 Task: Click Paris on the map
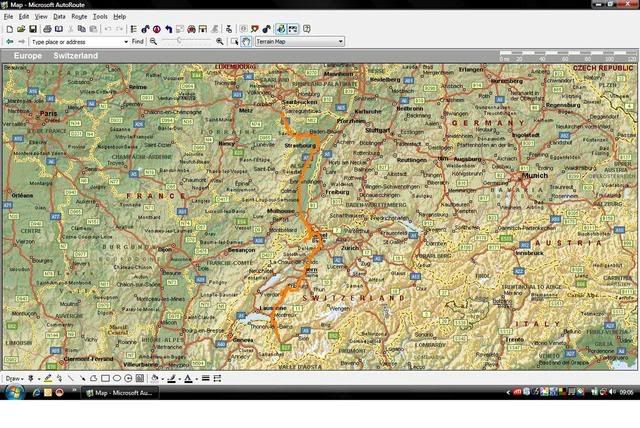click(49, 113)
